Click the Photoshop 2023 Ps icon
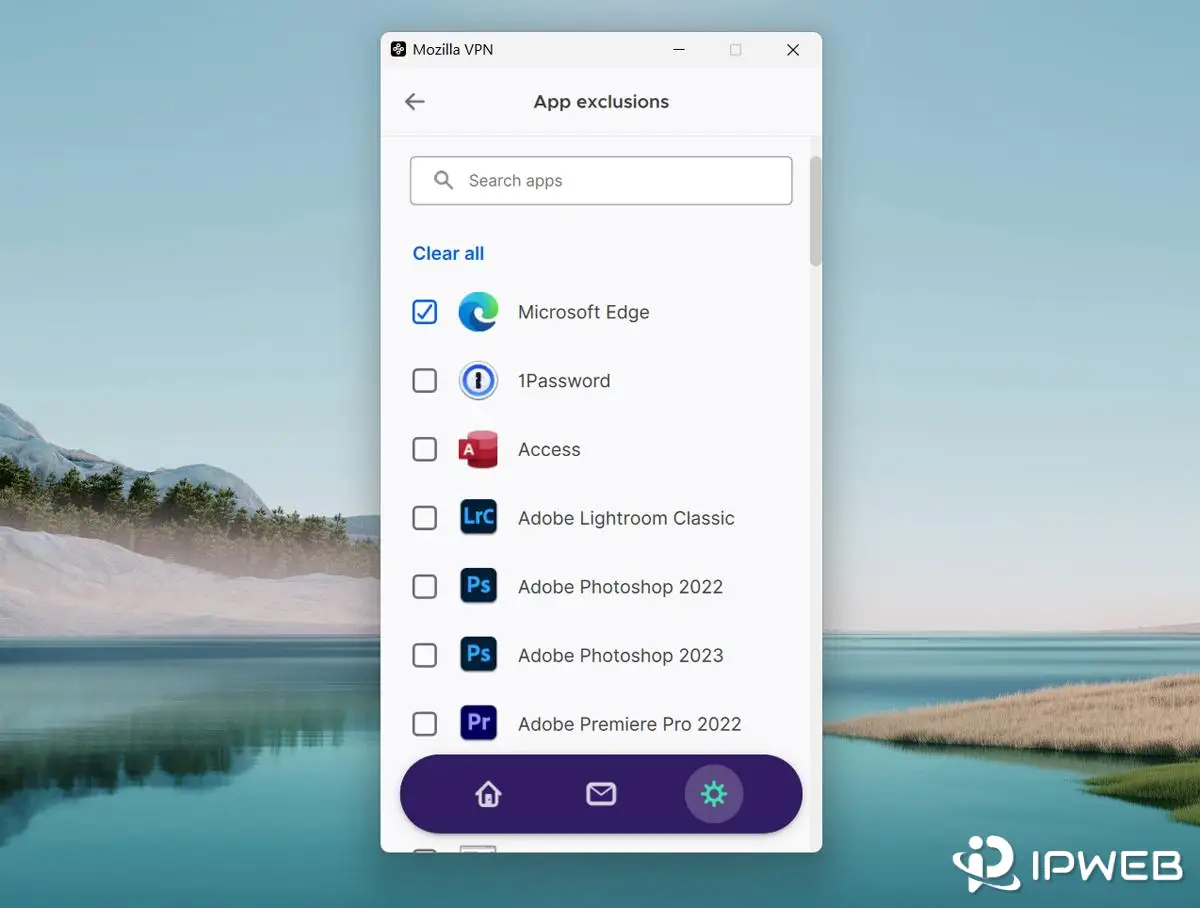Viewport: 1200px width, 908px height. pyautogui.click(x=478, y=655)
